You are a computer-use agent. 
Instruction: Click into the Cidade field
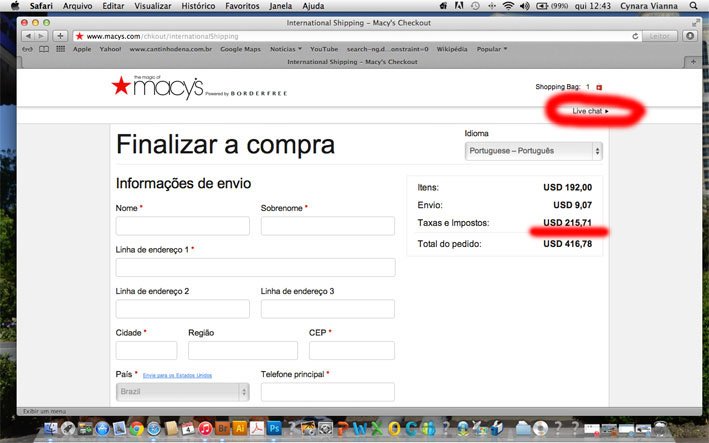(x=147, y=350)
